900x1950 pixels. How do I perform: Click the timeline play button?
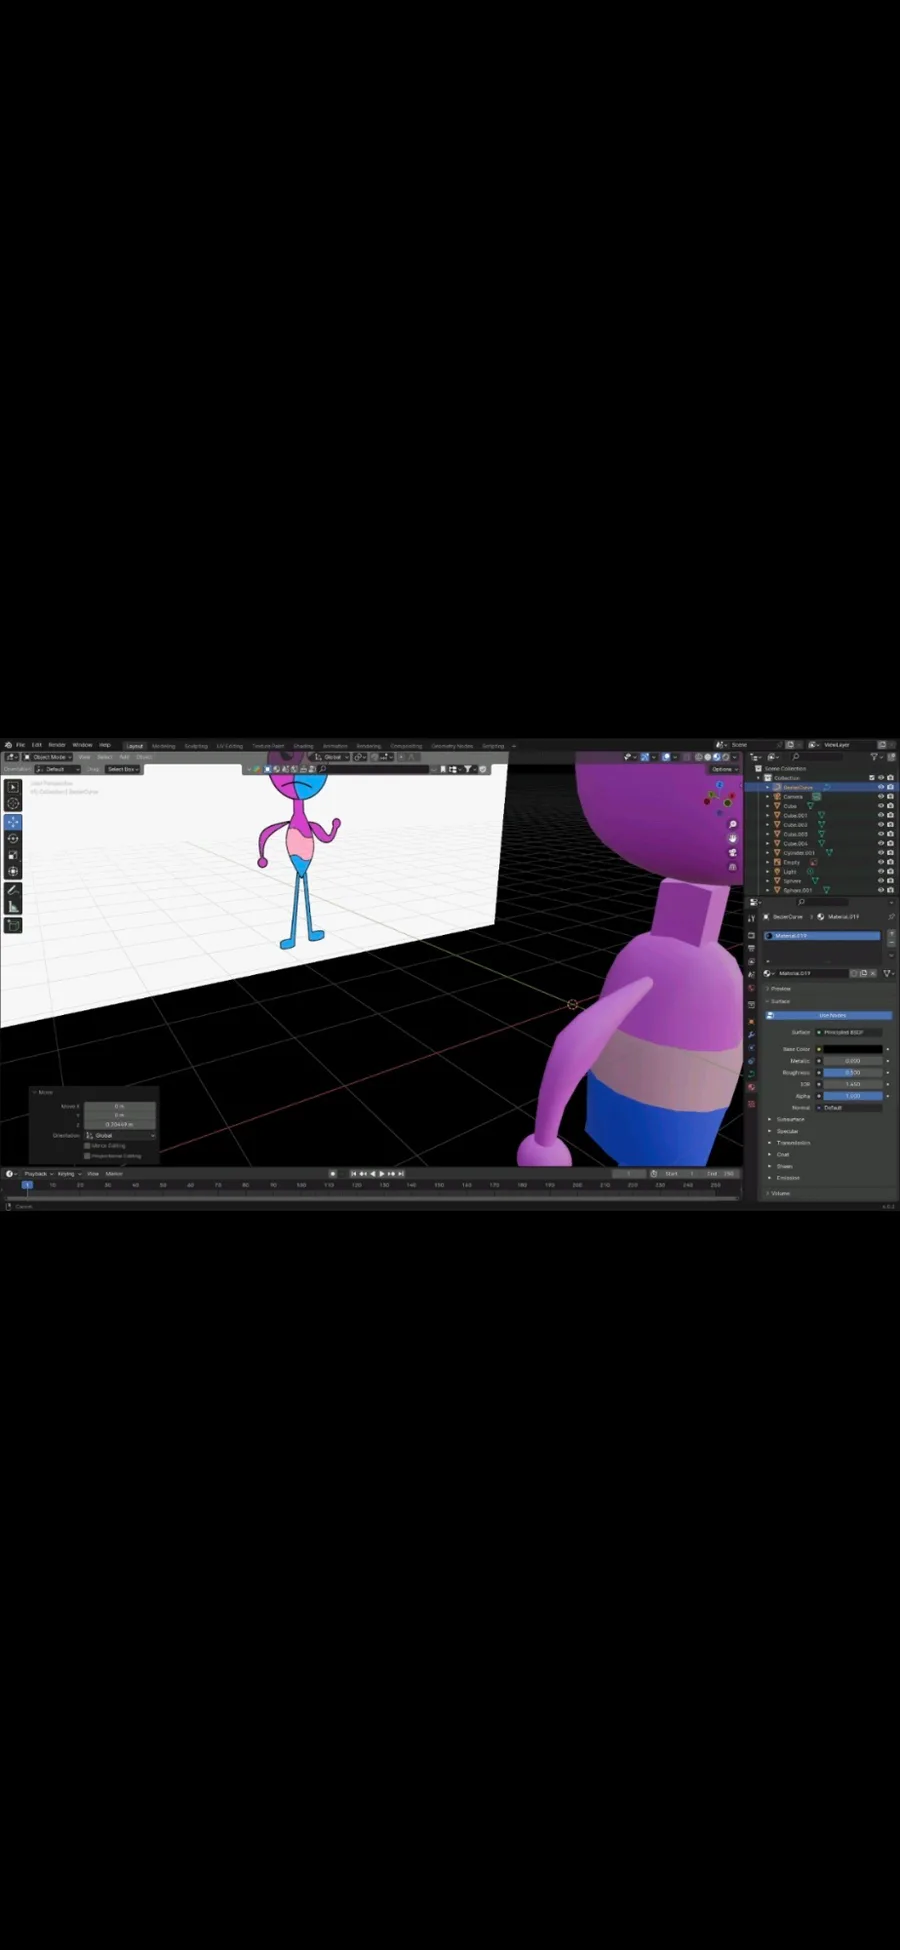(382, 1174)
